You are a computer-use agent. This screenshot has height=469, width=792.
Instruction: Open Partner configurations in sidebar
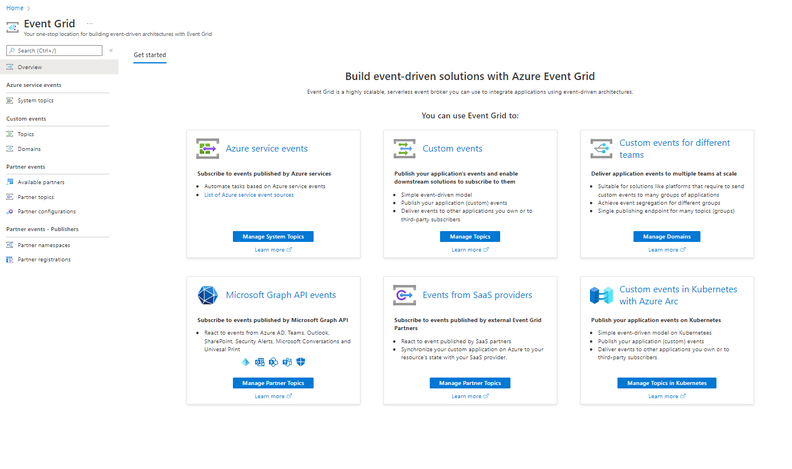click(46, 212)
